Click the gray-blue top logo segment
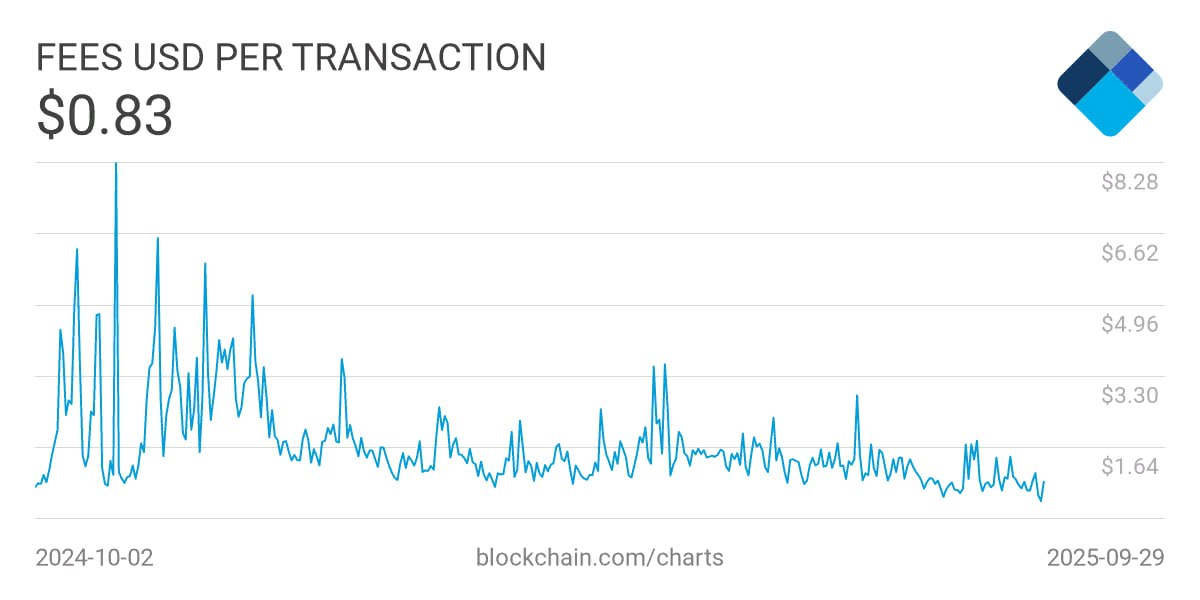 tap(1109, 50)
